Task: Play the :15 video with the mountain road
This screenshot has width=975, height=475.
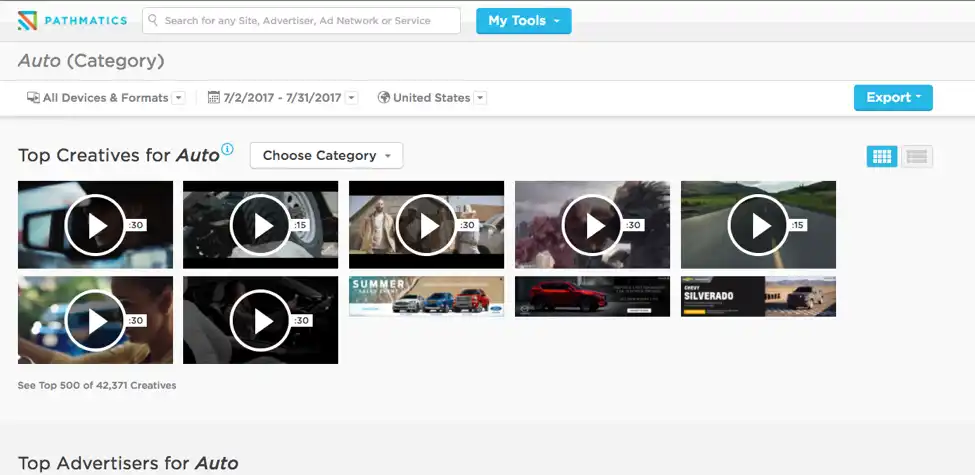Action: pos(759,225)
